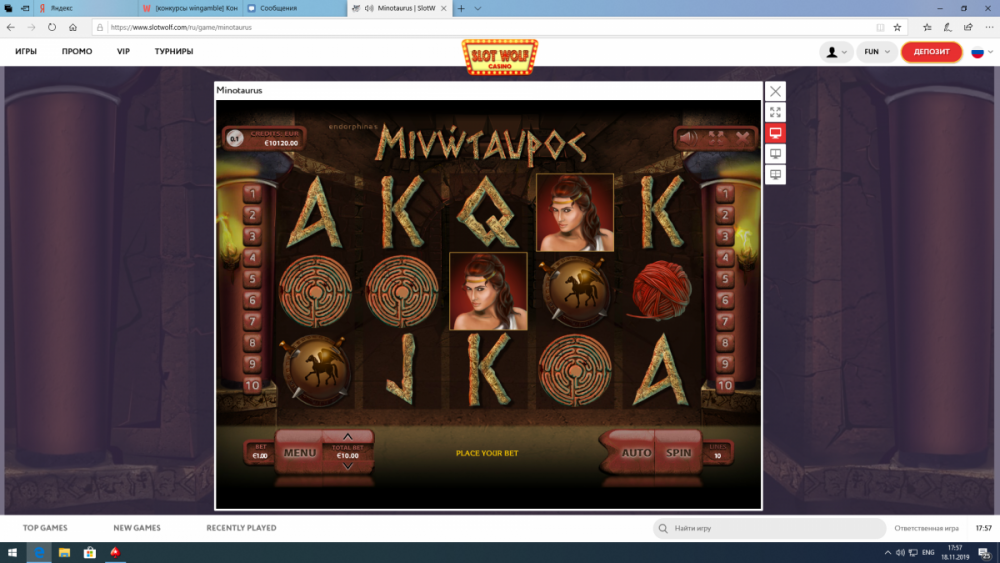Click the Slot Wolf Casino logo
1000x563 pixels.
(x=499, y=57)
